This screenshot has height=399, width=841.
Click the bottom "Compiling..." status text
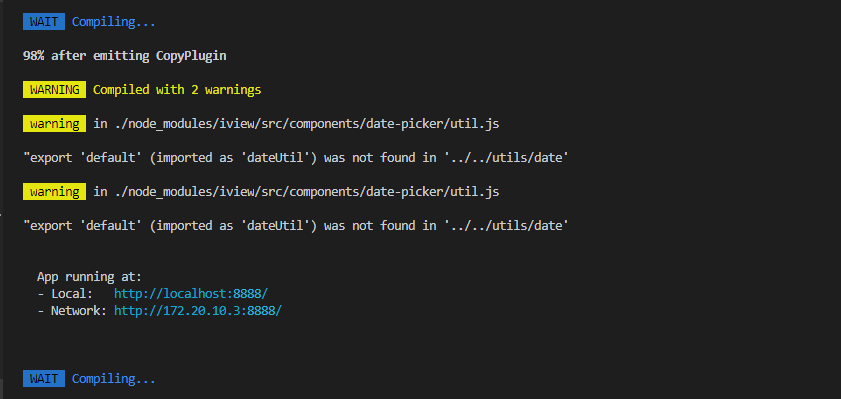pyautogui.click(x=114, y=379)
